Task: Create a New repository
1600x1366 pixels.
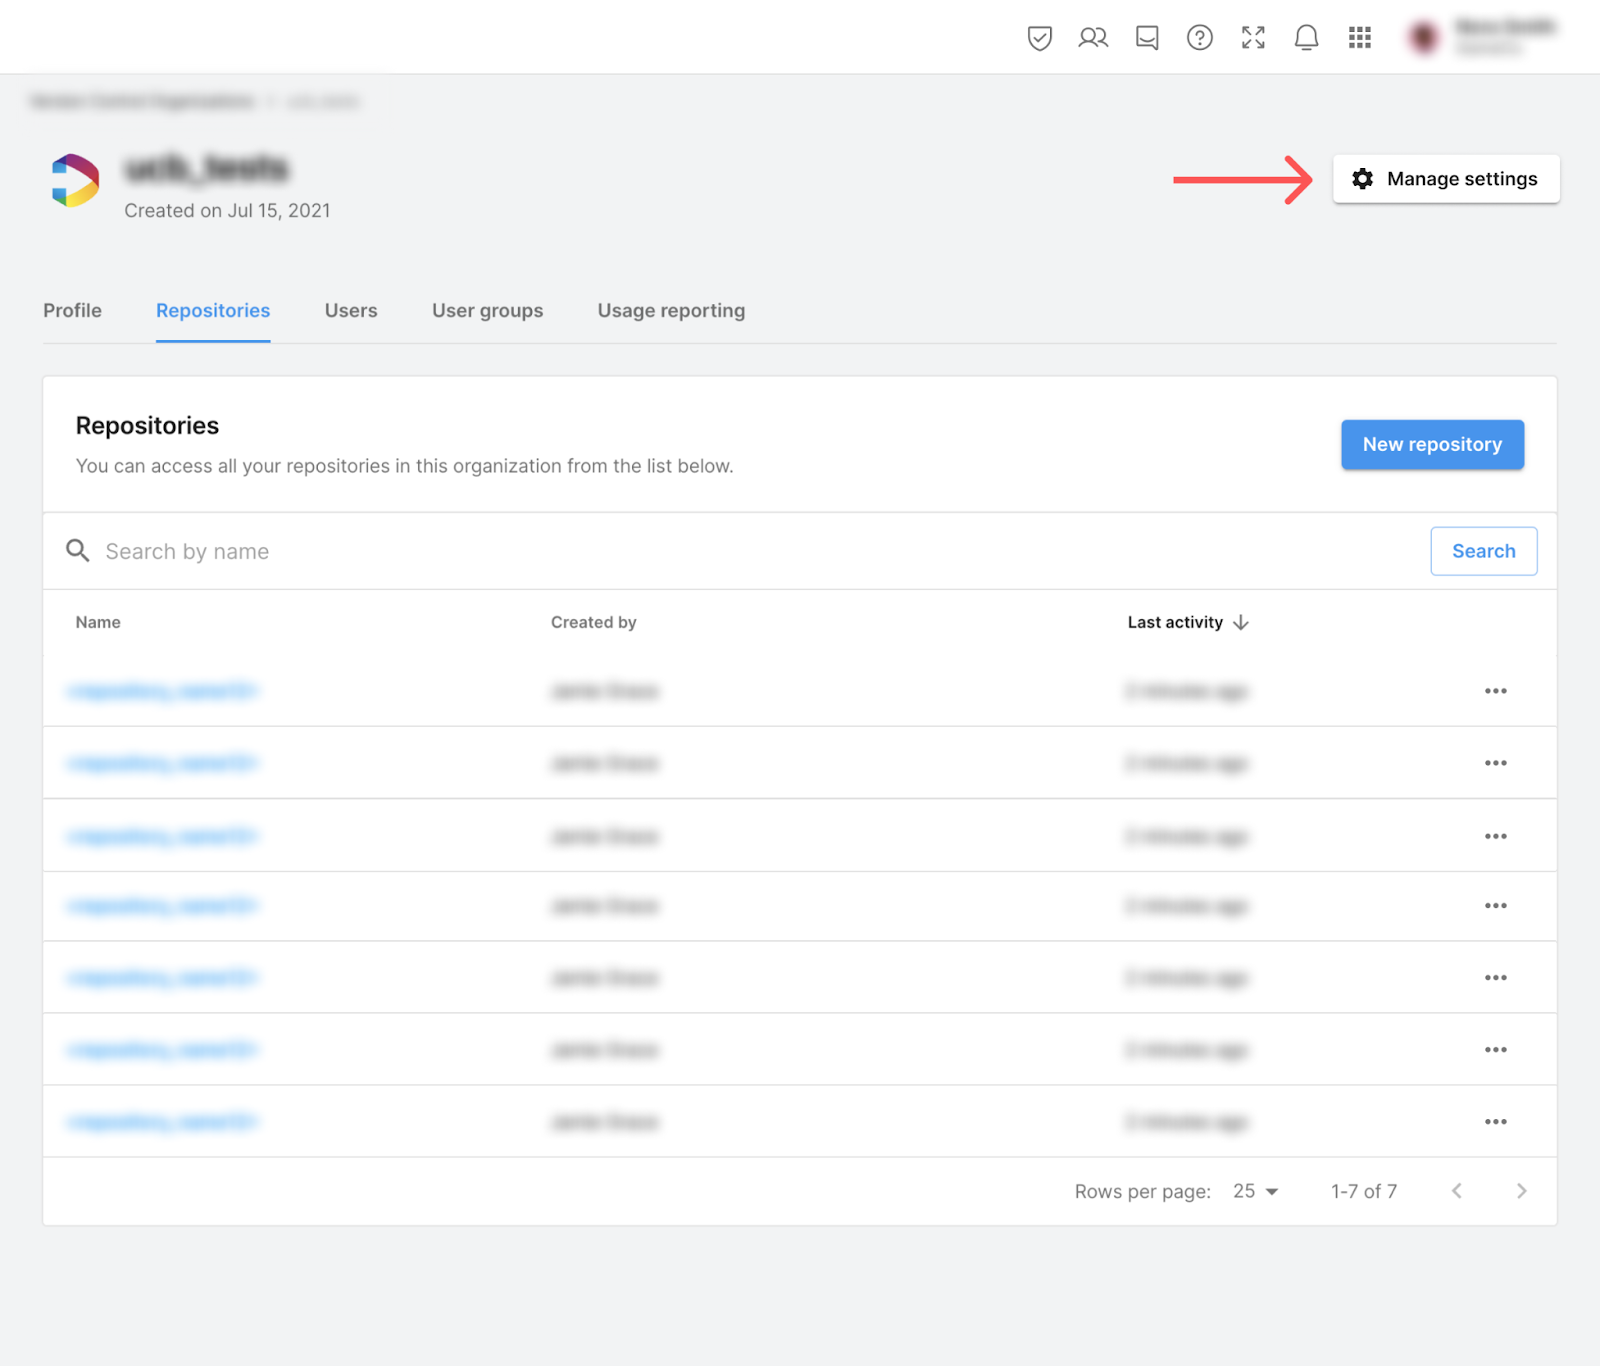Action: [1432, 445]
